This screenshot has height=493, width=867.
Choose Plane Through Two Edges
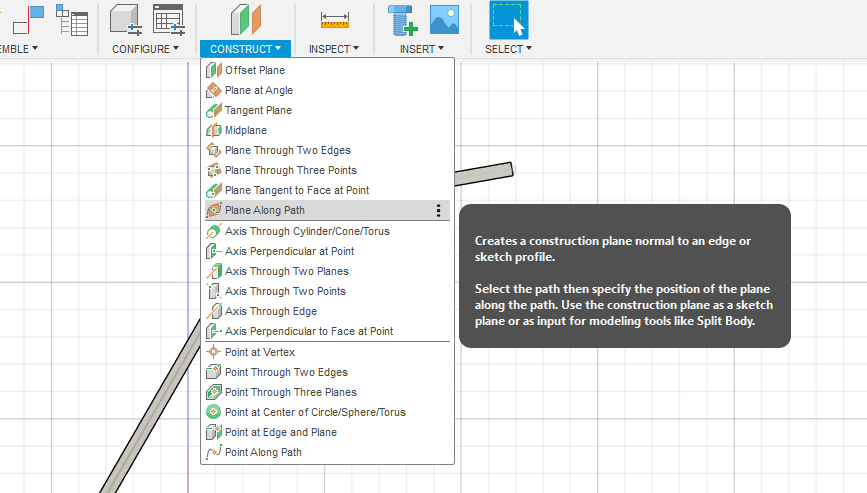click(x=327, y=150)
